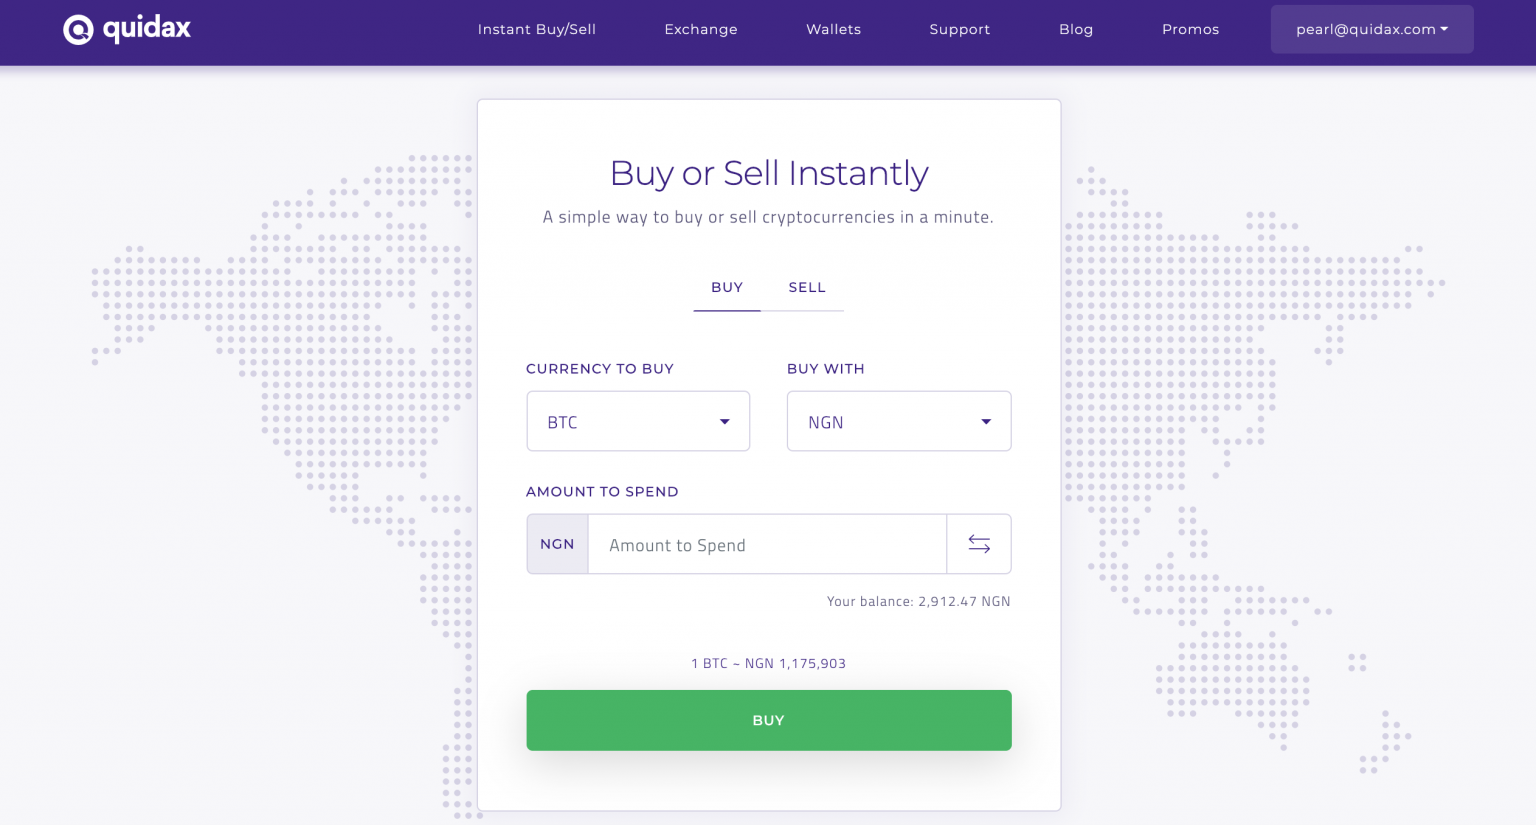
Task: Click the Quidax logo icon
Action: click(x=78, y=30)
